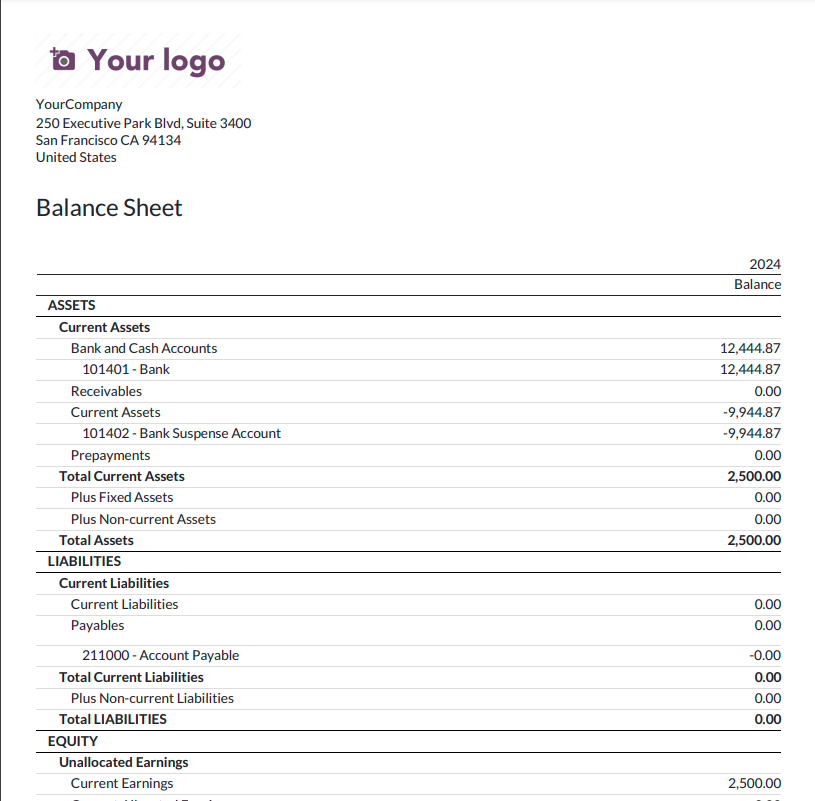This screenshot has width=815, height=801.
Task: Select the 101401 - Bank account line
Action: tap(126, 369)
